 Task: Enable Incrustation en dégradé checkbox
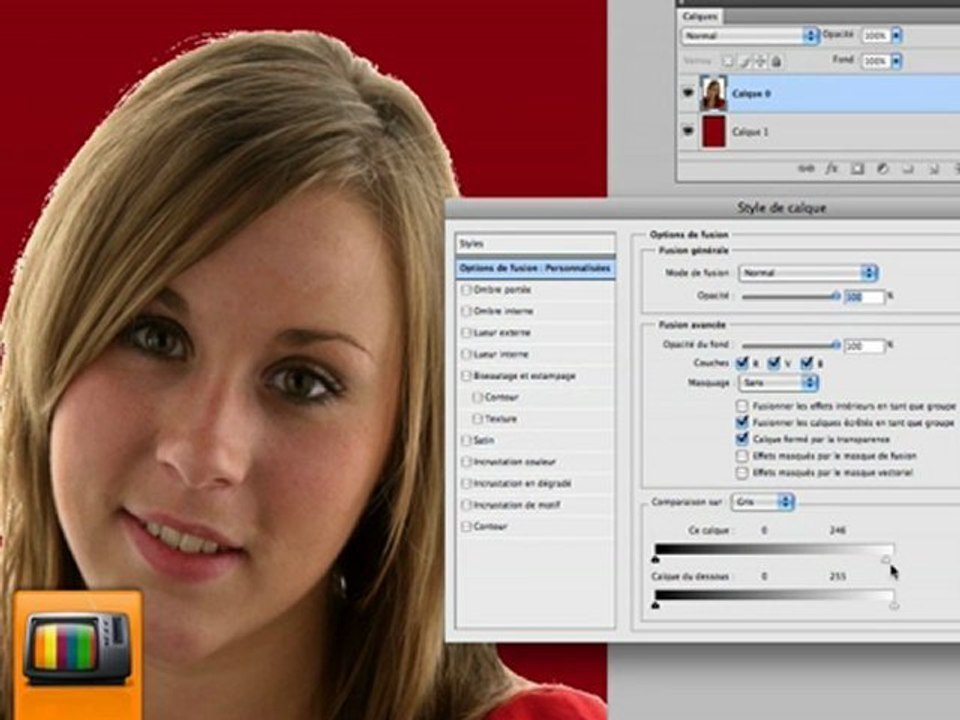[x=466, y=483]
